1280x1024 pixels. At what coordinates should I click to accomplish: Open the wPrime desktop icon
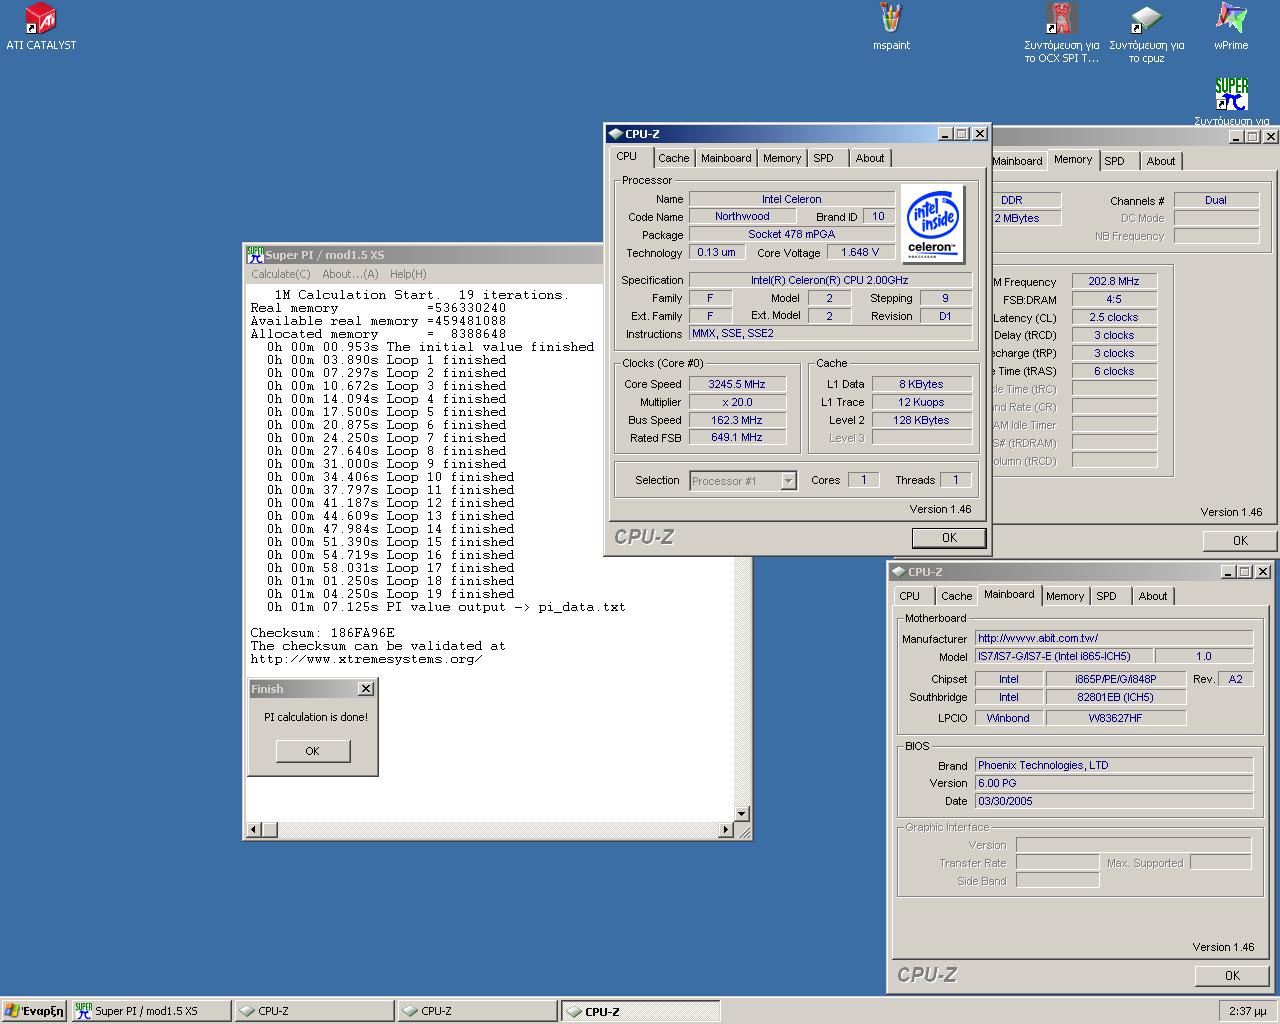click(1231, 26)
